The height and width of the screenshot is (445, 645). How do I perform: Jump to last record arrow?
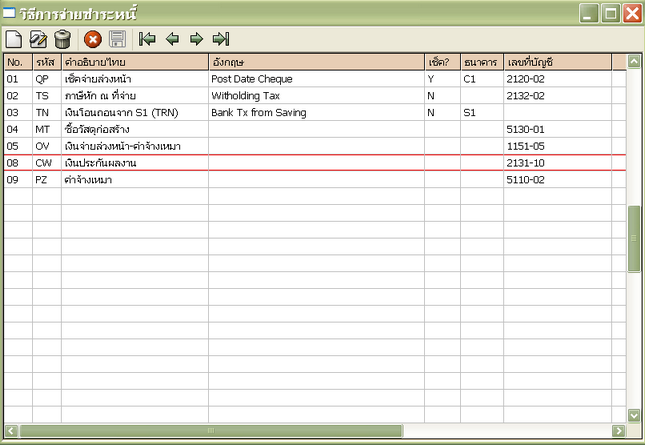[221, 39]
